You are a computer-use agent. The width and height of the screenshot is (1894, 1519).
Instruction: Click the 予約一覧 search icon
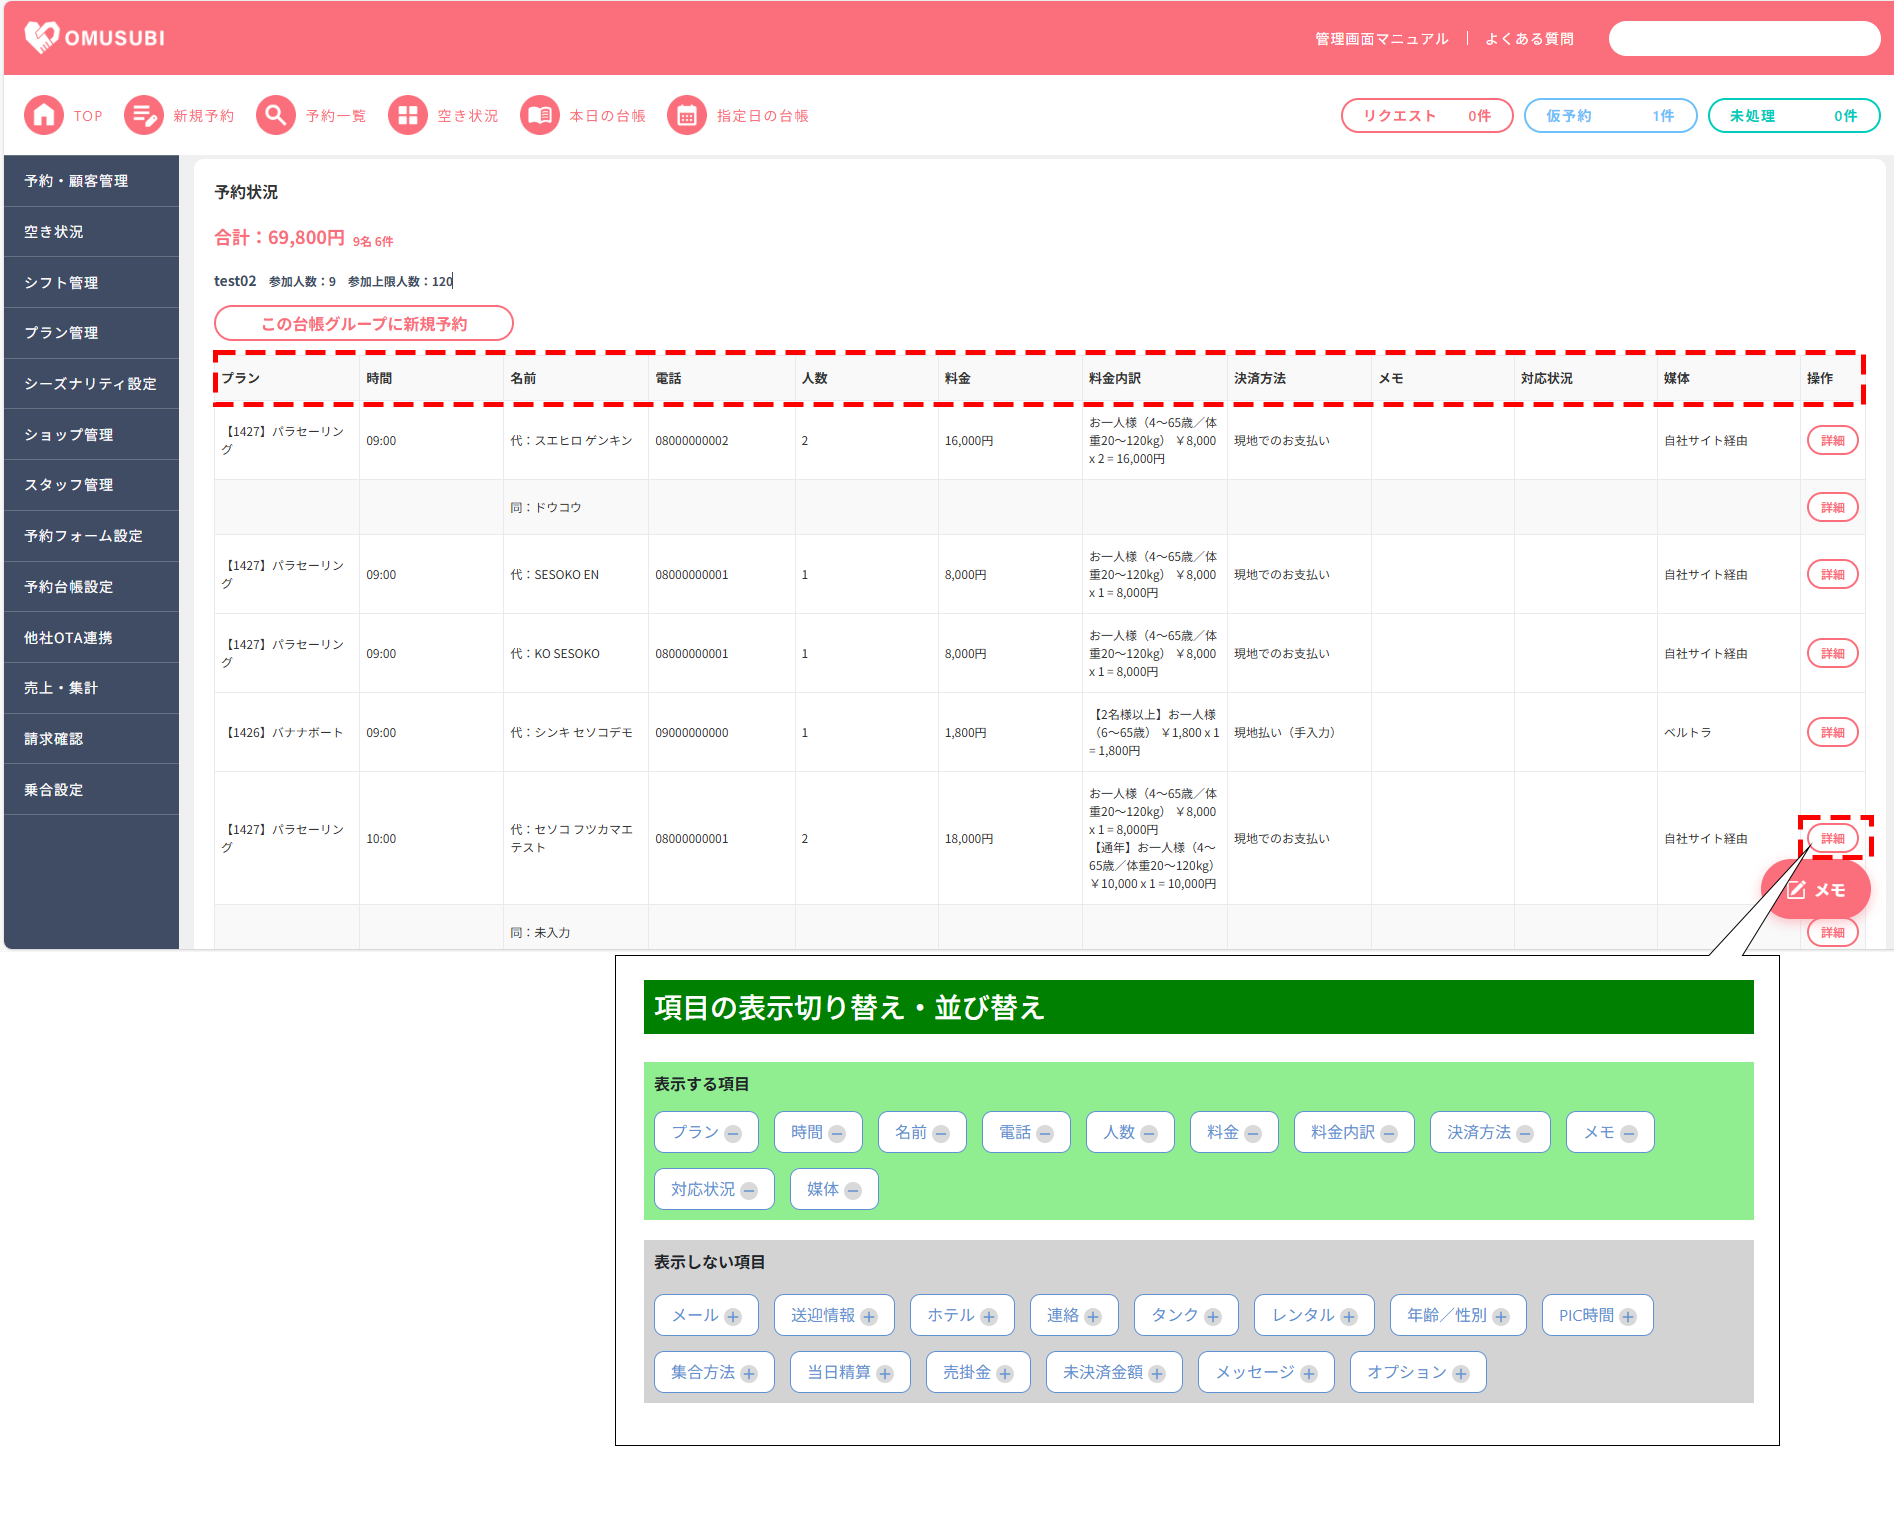coord(275,116)
